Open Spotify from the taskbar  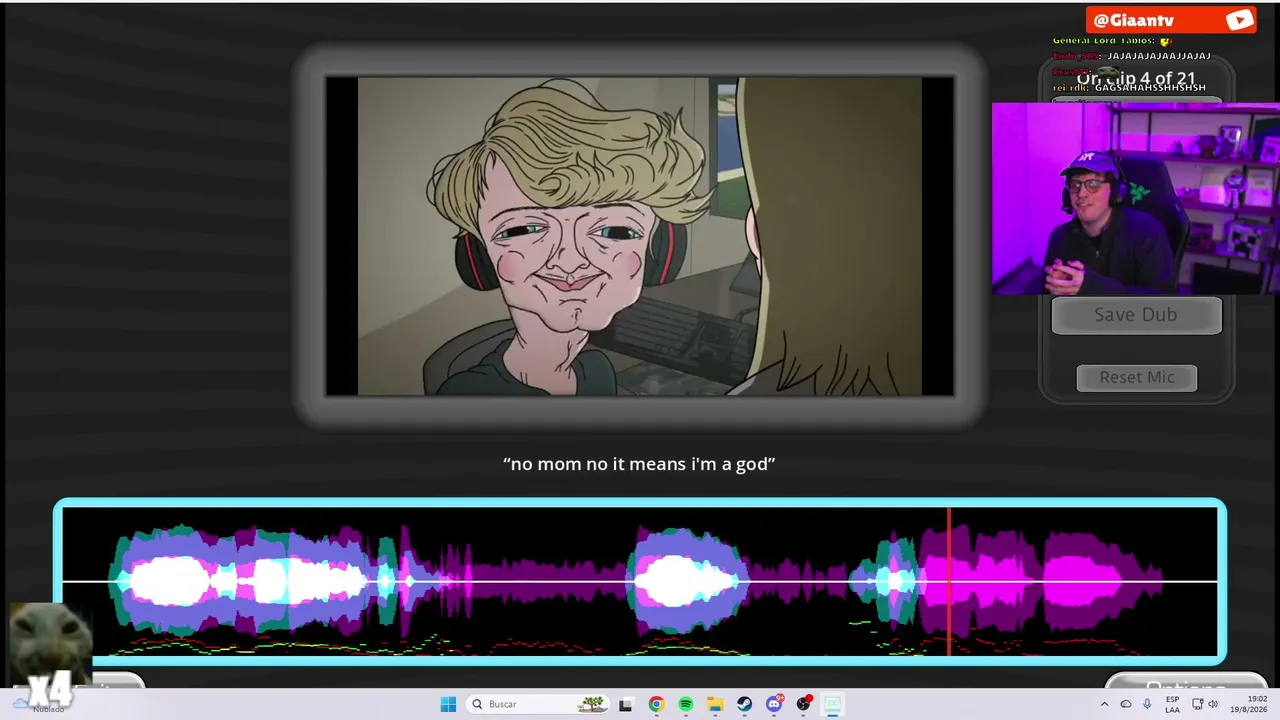pos(686,704)
